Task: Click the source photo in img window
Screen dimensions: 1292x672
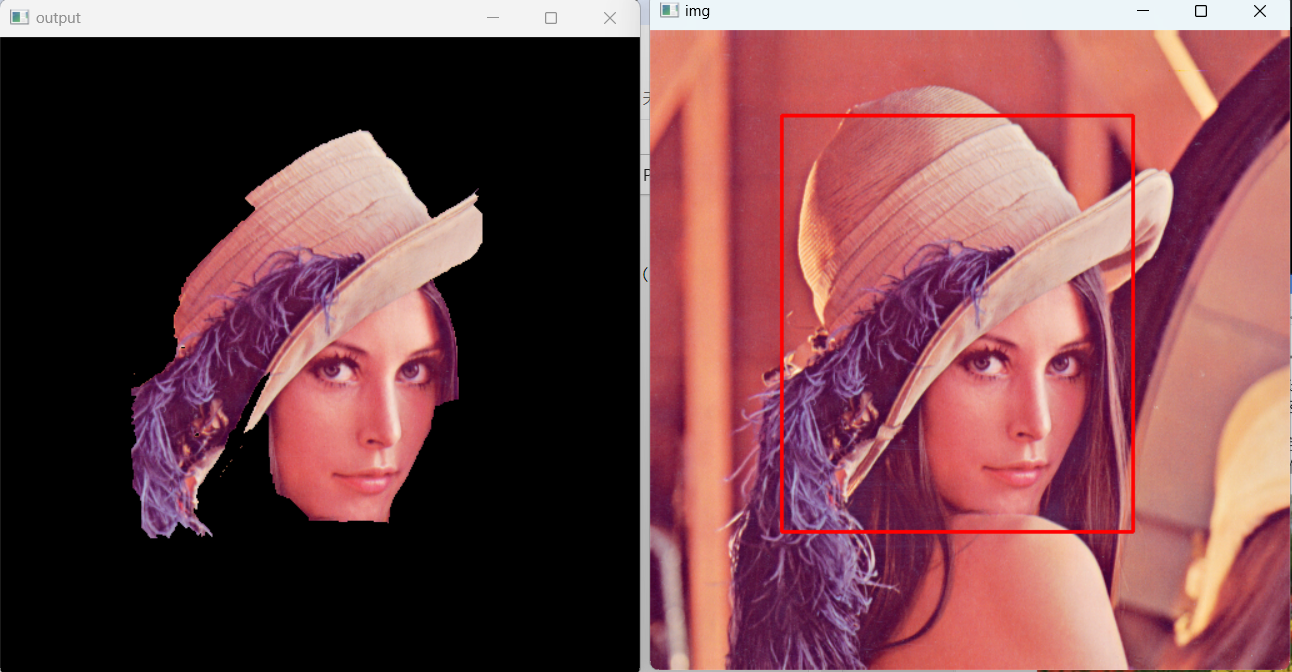Action: tap(970, 349)
